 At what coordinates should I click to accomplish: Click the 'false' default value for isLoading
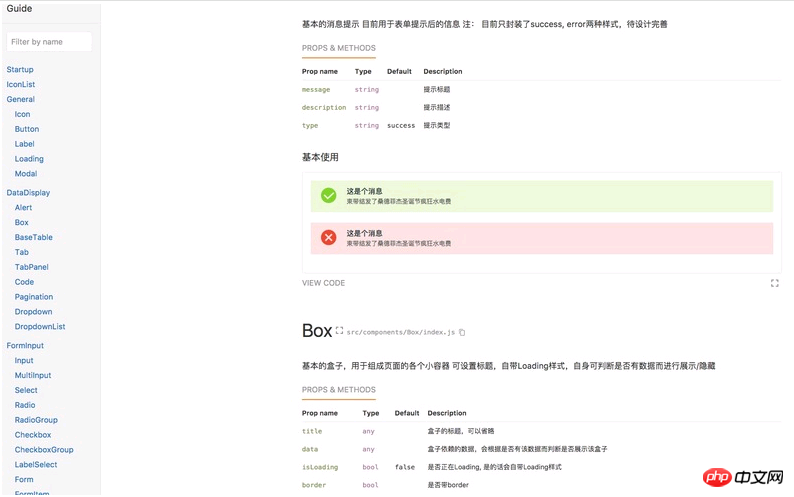(405, 467)
